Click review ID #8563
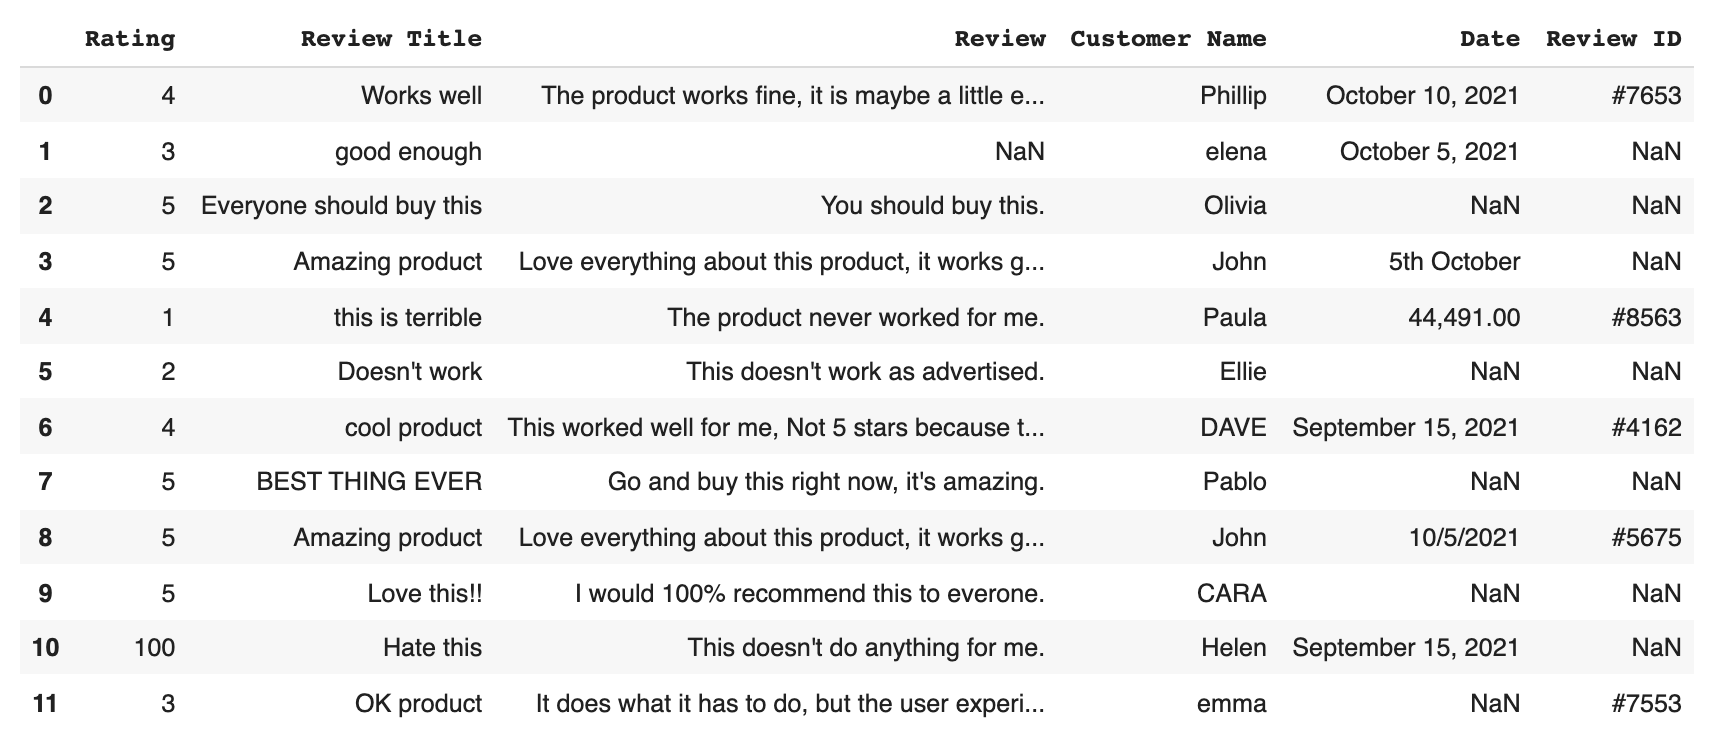The image size is (1724, 738). [1646, 317]
